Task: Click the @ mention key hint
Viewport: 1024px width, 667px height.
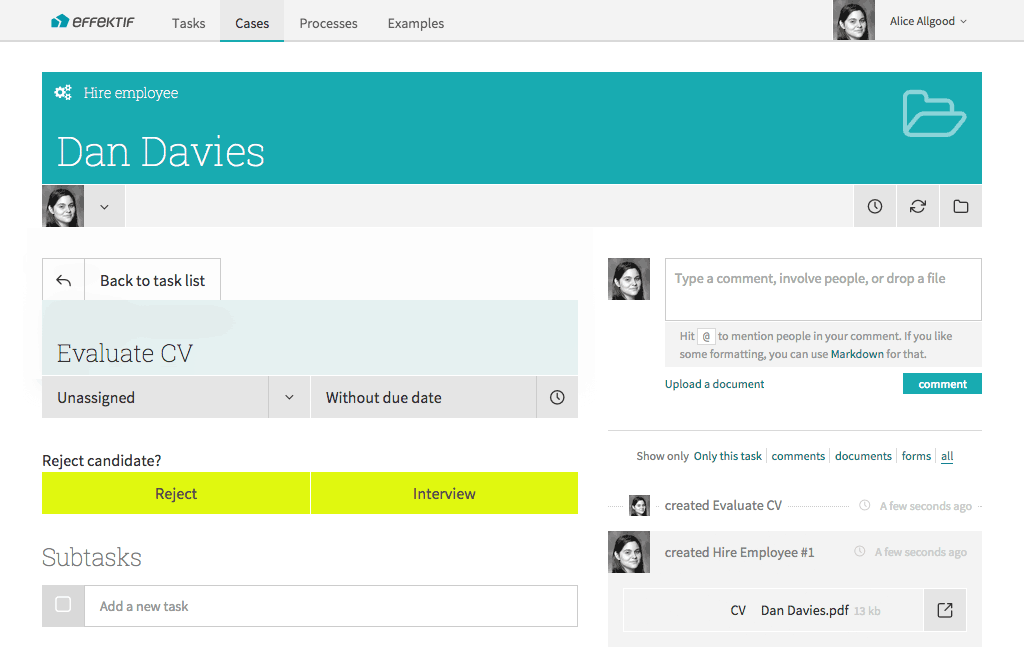Action: (706, 336)
